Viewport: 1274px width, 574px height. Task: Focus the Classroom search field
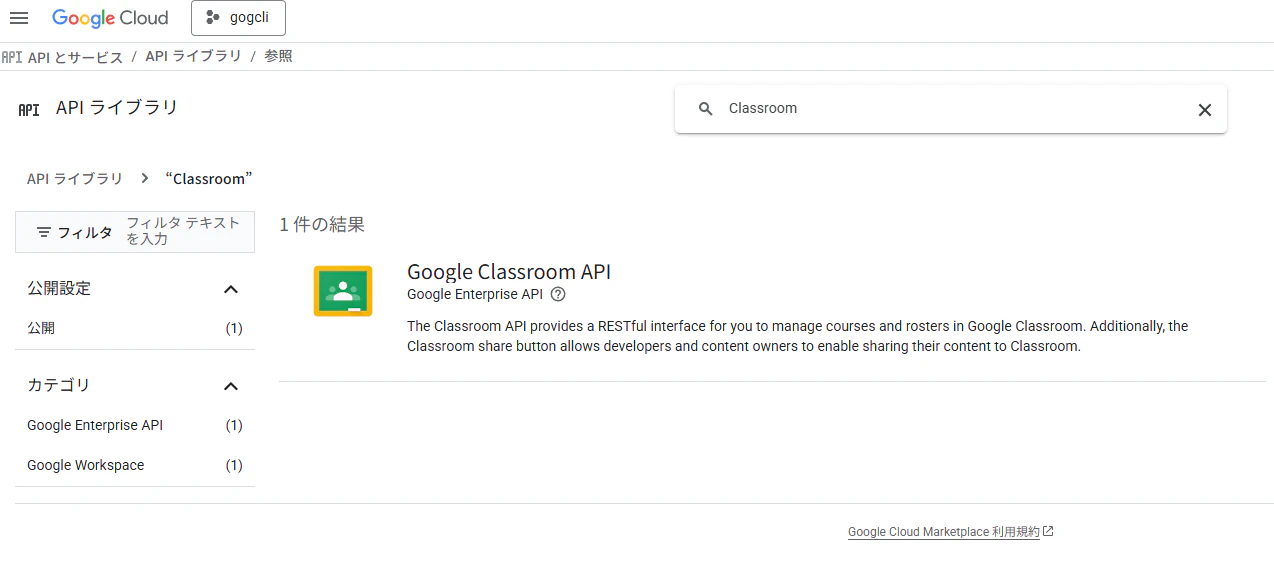pos(950,109)
